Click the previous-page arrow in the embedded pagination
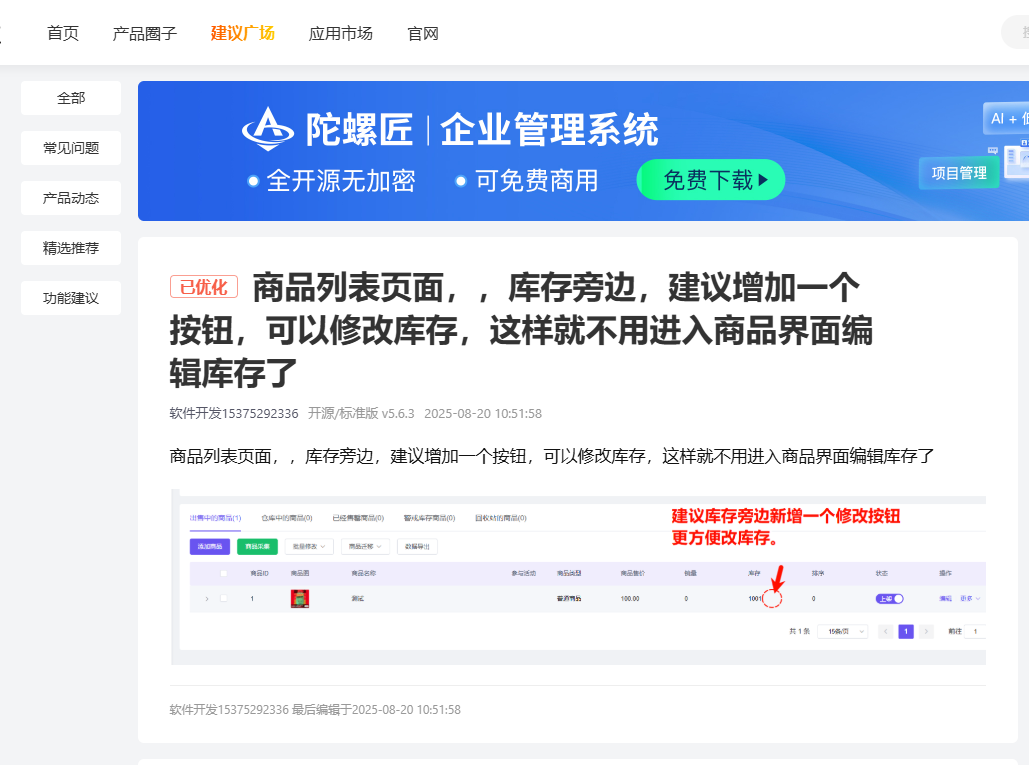Image resolution: width=1029 pixels, height=765 pixels. point(885,631)
